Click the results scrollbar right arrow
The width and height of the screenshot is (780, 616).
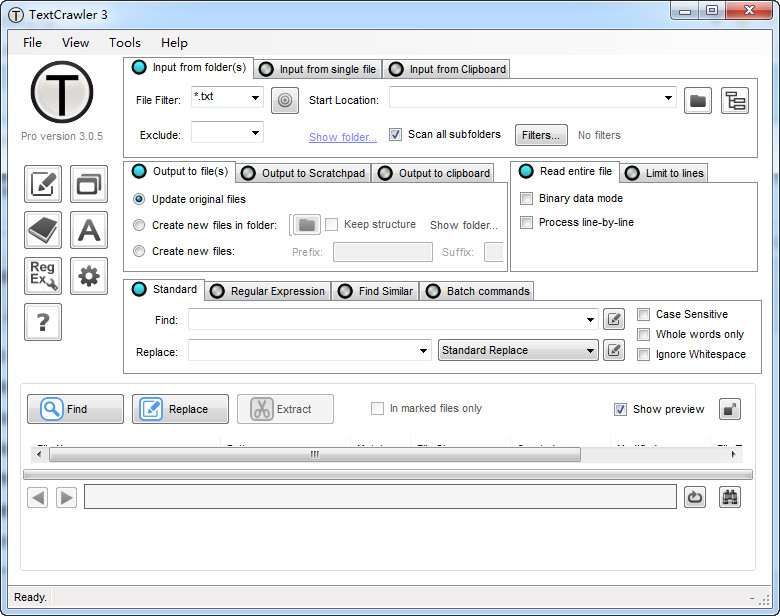(733, 454)
